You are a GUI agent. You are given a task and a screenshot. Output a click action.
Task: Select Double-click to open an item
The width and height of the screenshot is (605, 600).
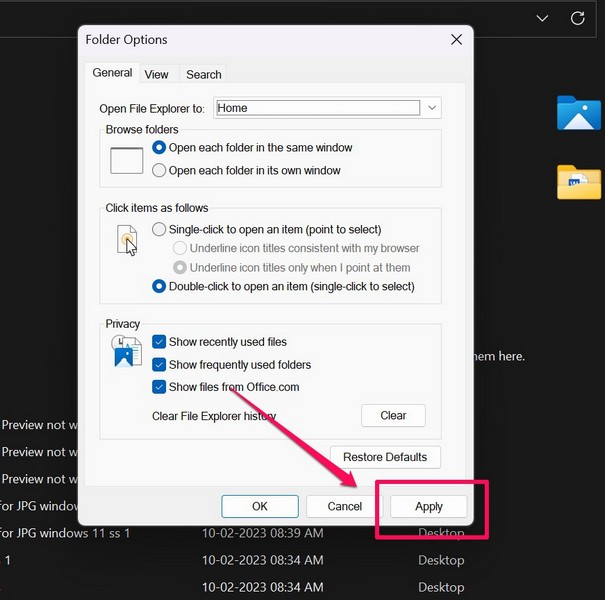coord(159,287)
